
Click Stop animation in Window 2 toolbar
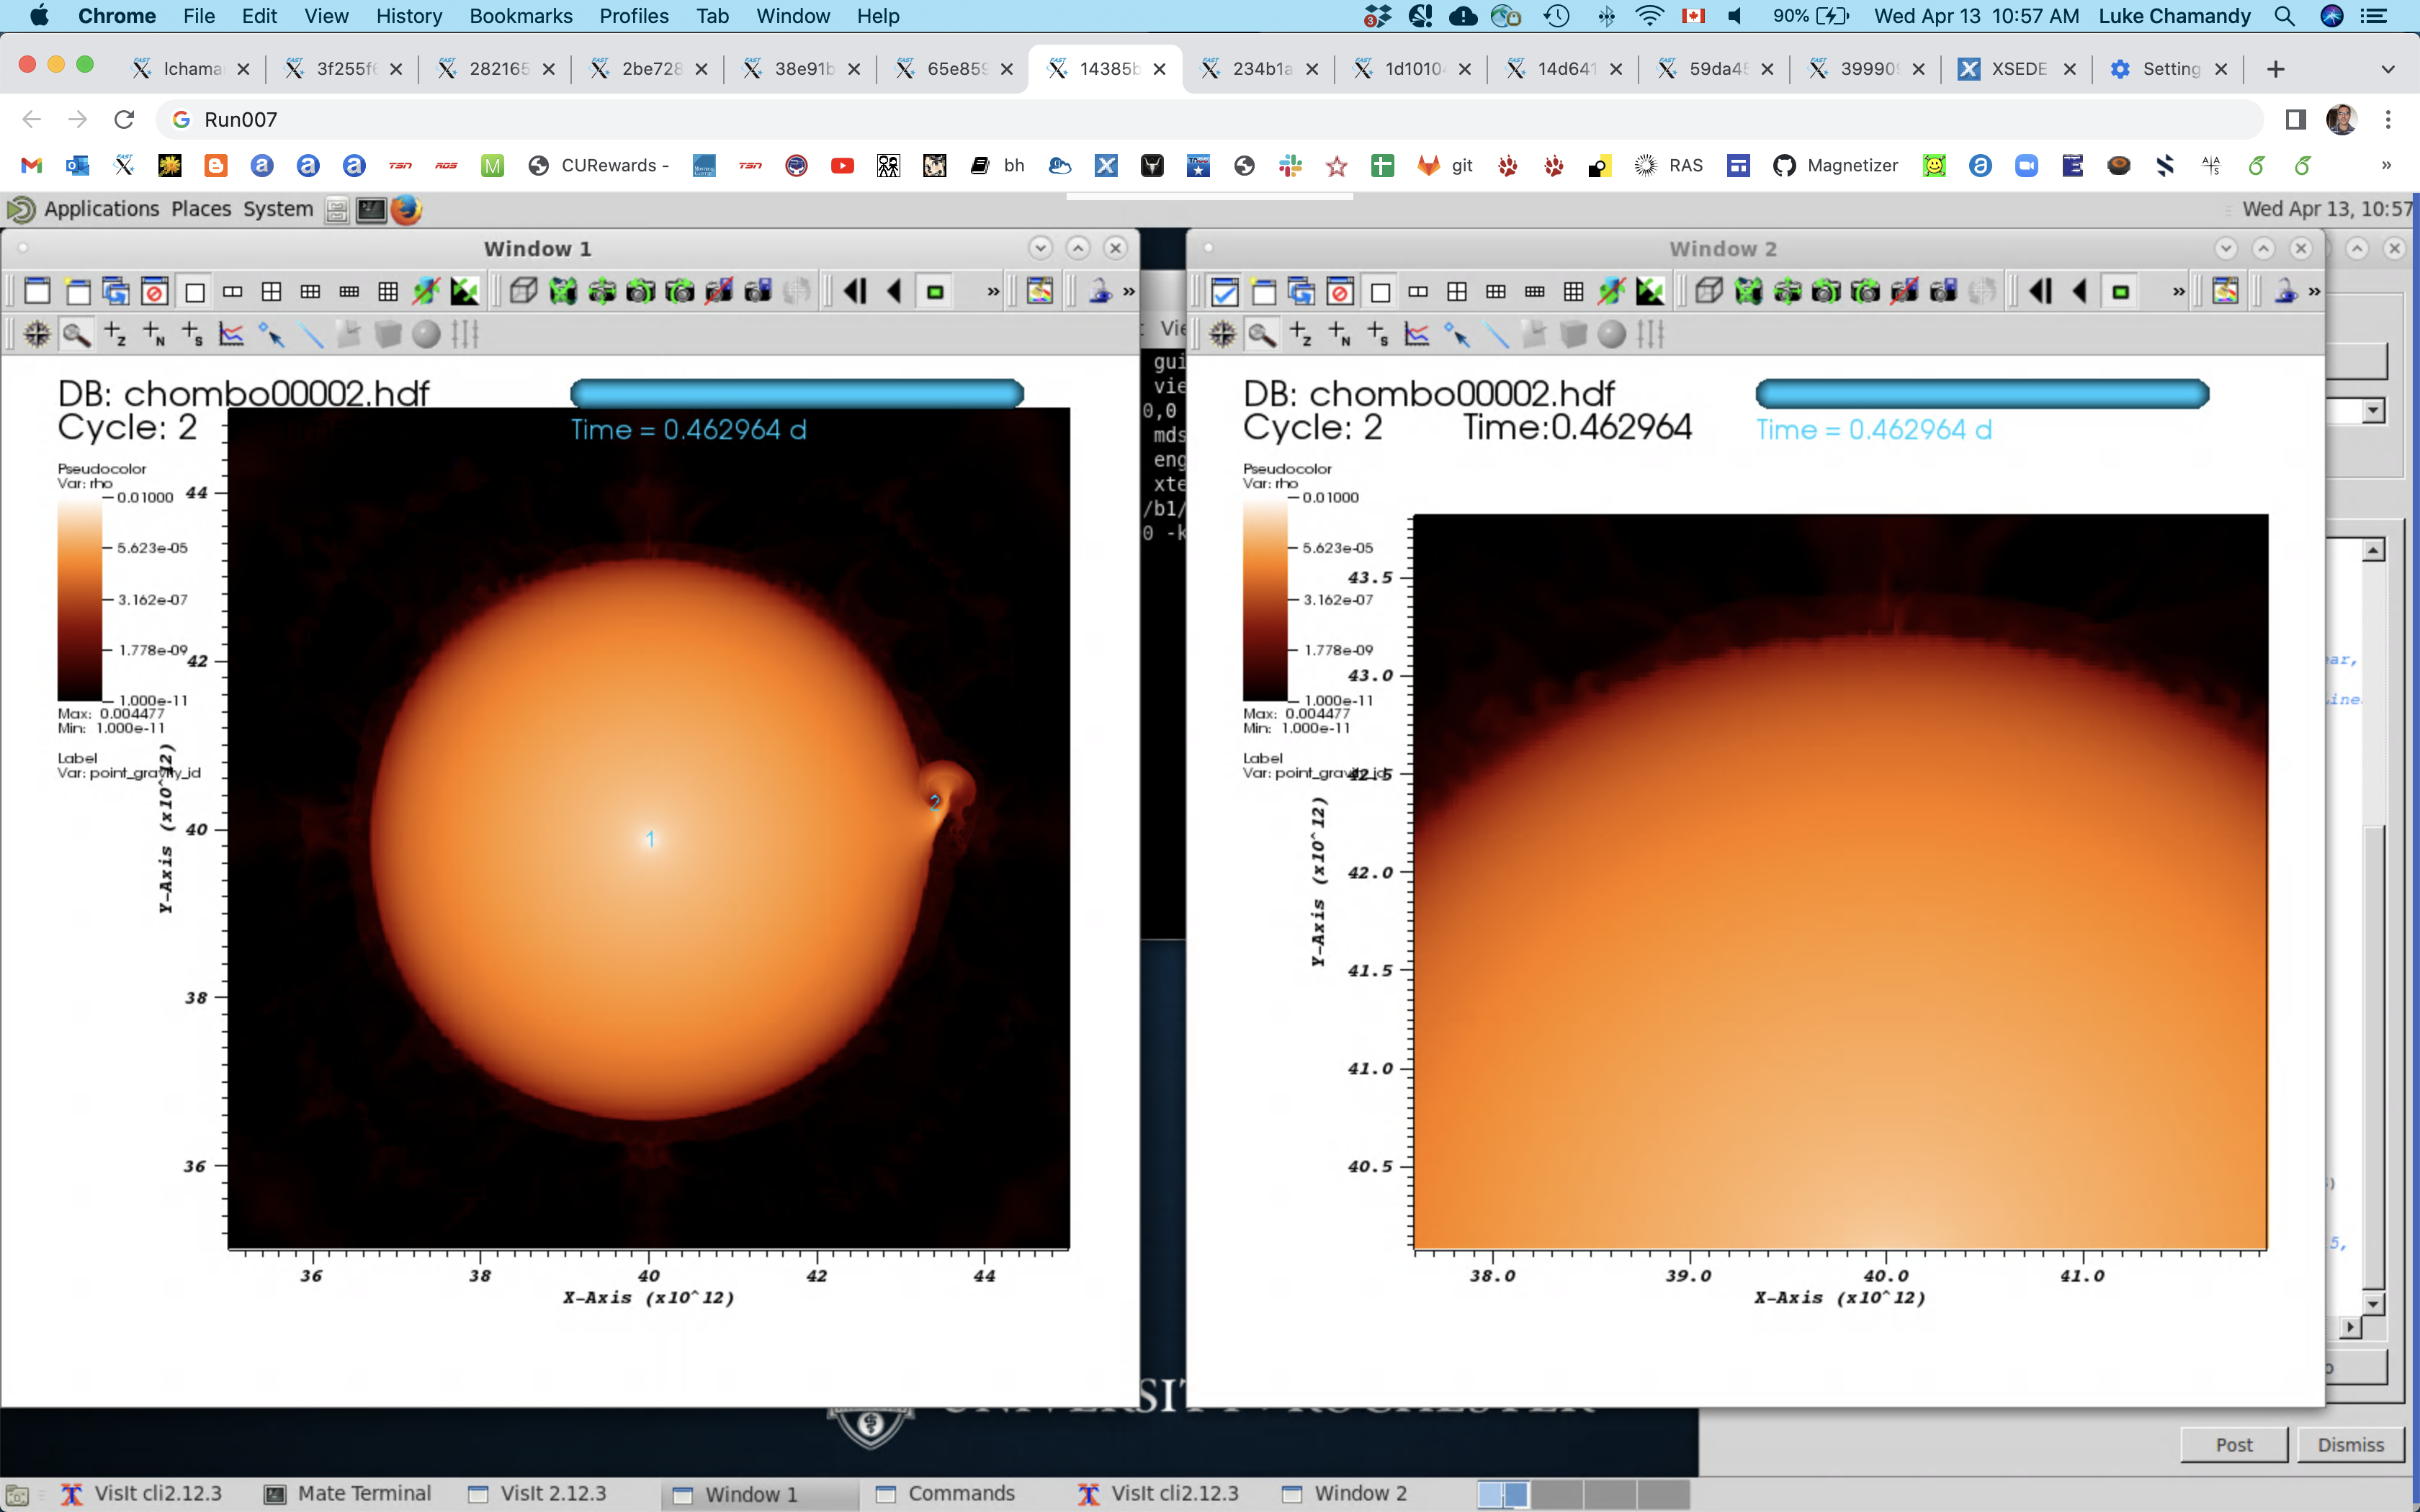coord(2120,291)
